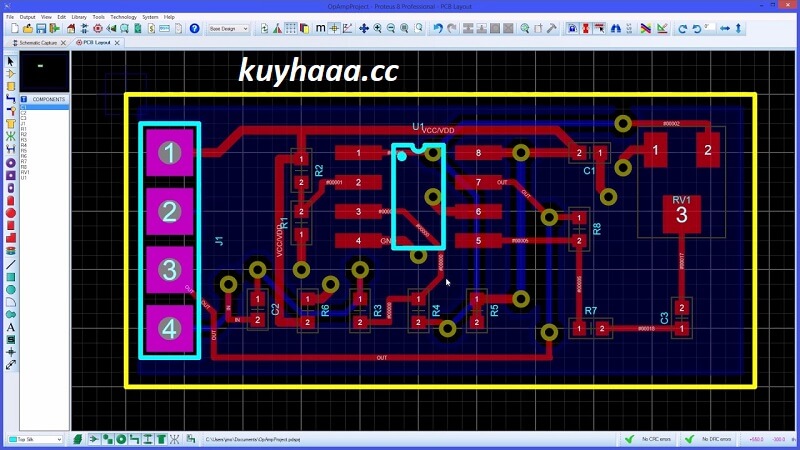This screenshot has height=450, width=800.
Task: Click the PCB Layout toolbar icon
Action: coord(97,29)
